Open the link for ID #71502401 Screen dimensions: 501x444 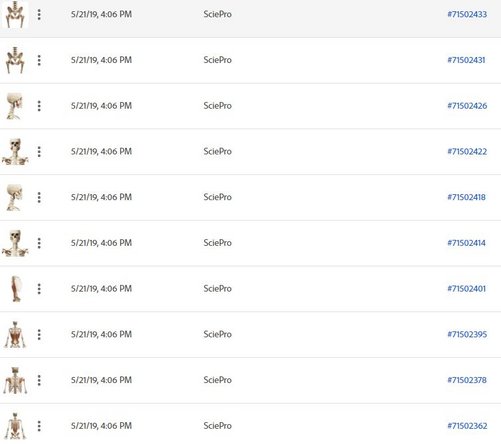[466, 289]
